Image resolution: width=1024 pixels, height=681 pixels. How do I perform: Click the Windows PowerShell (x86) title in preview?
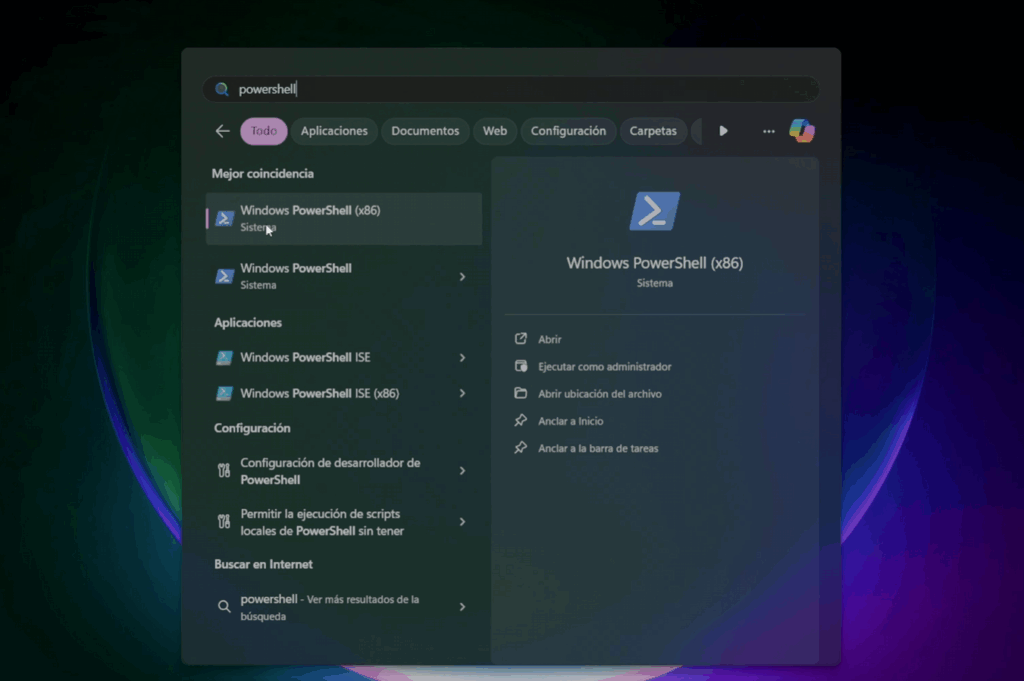tap(654, 263)
